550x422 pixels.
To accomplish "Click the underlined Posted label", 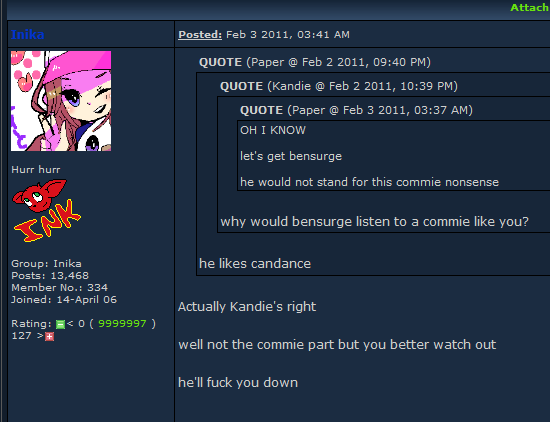I will tap(200, 34).
